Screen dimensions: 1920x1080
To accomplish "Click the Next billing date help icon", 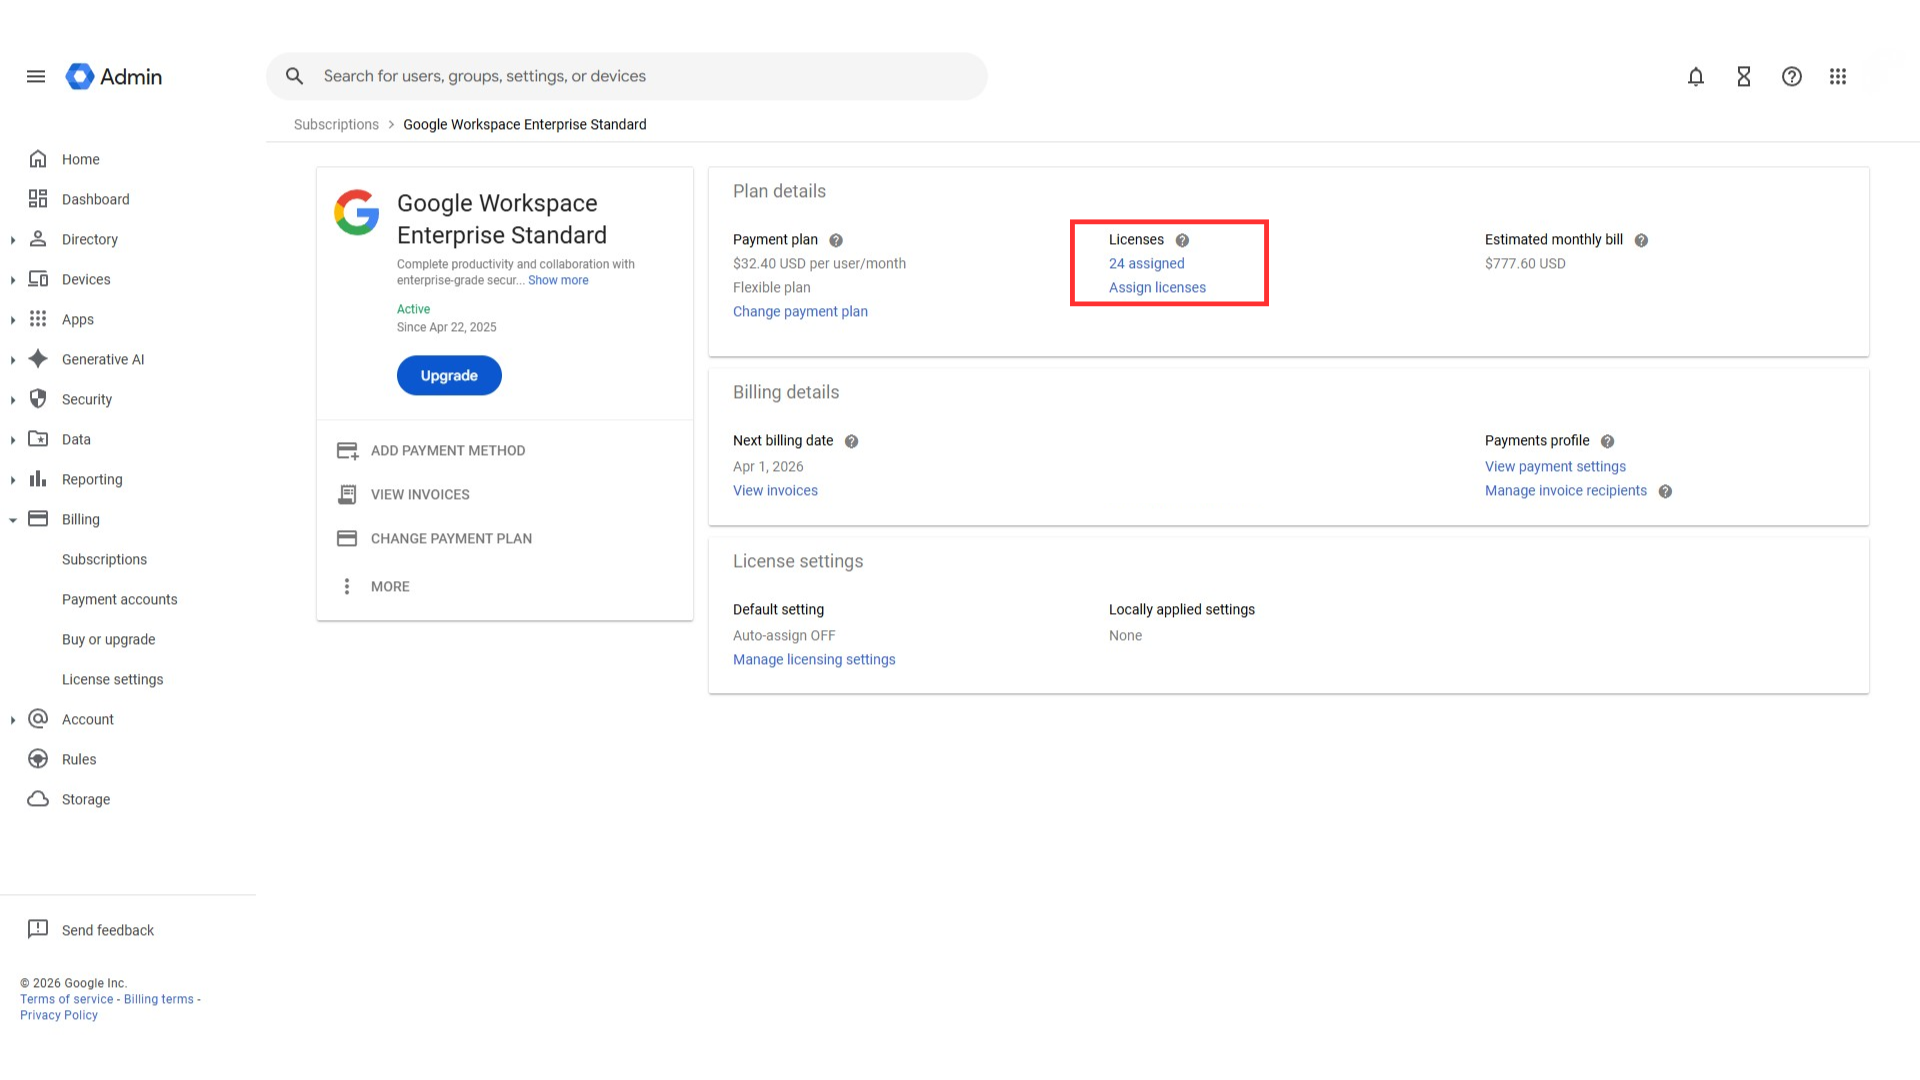I will pos(851,441).
